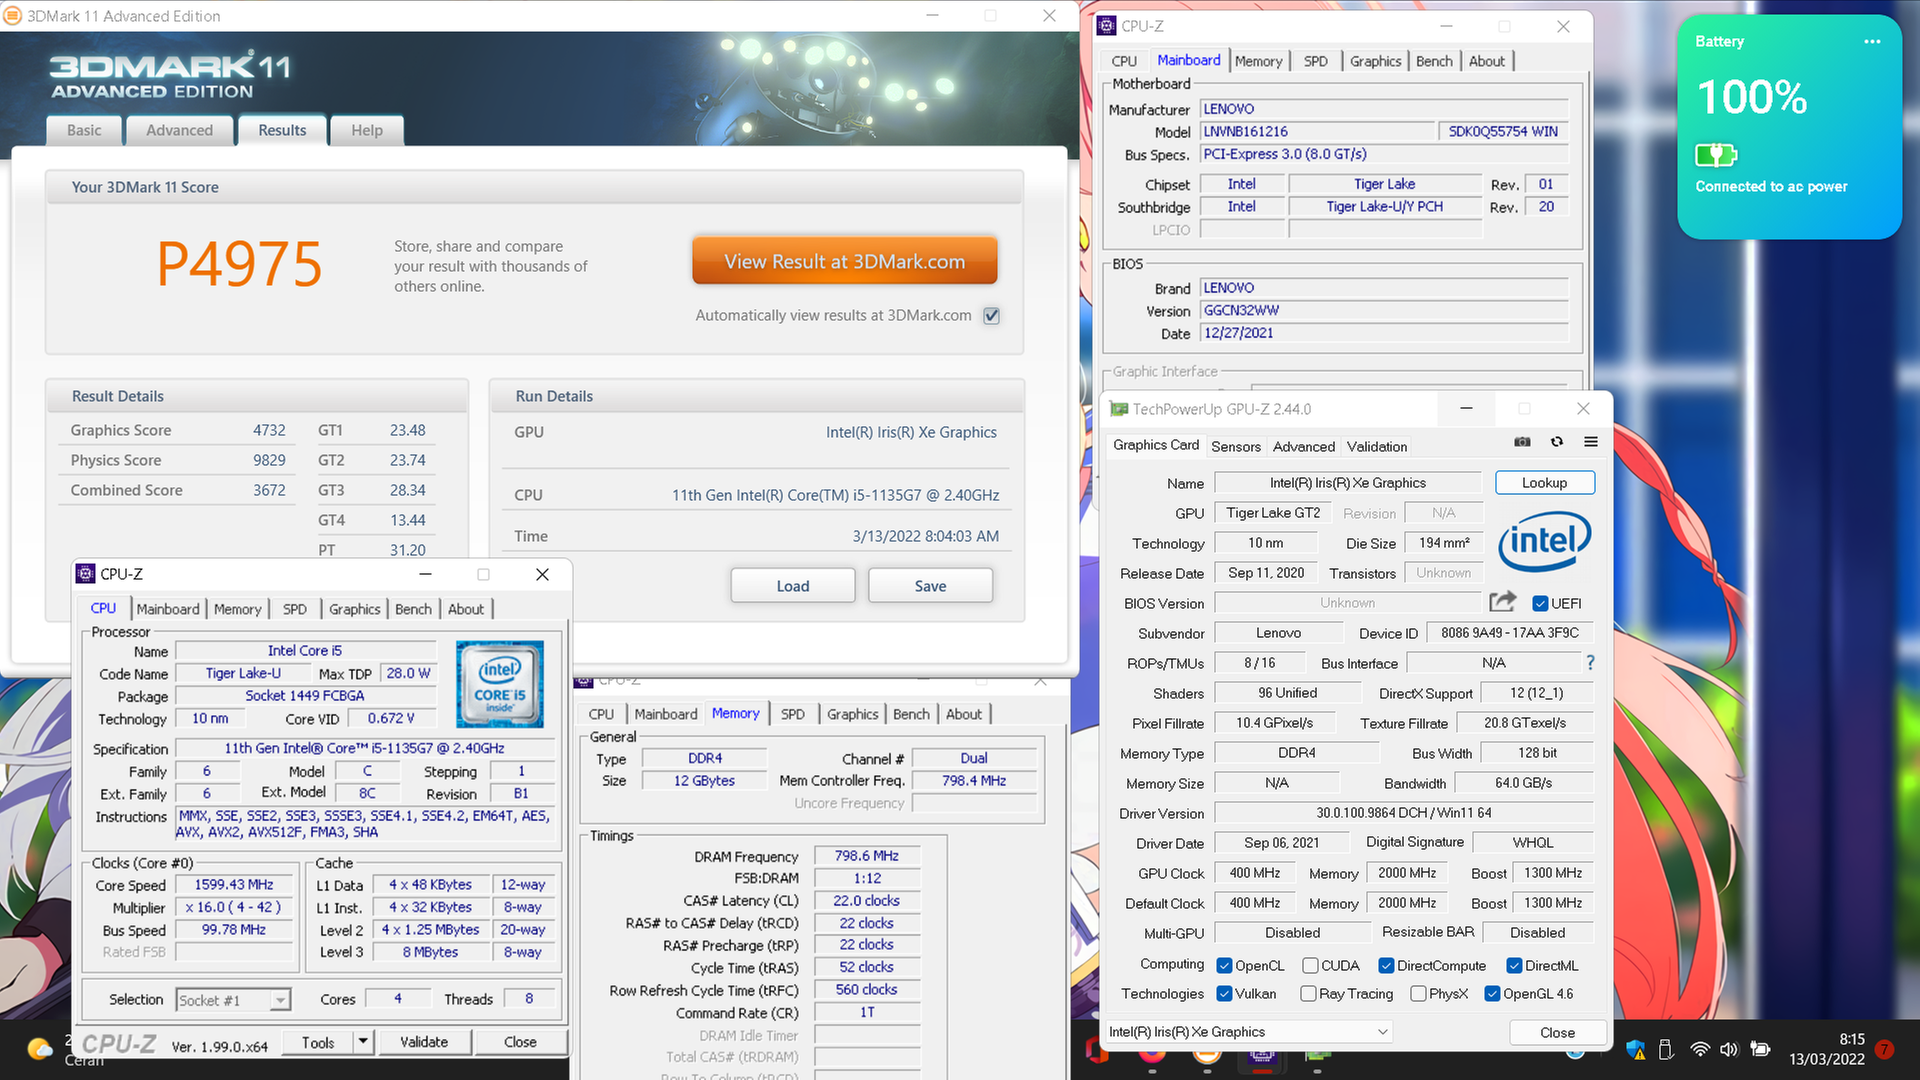Click the Driver Version field in GPU-Z

pyautogui.click(x=1403, y=813)
